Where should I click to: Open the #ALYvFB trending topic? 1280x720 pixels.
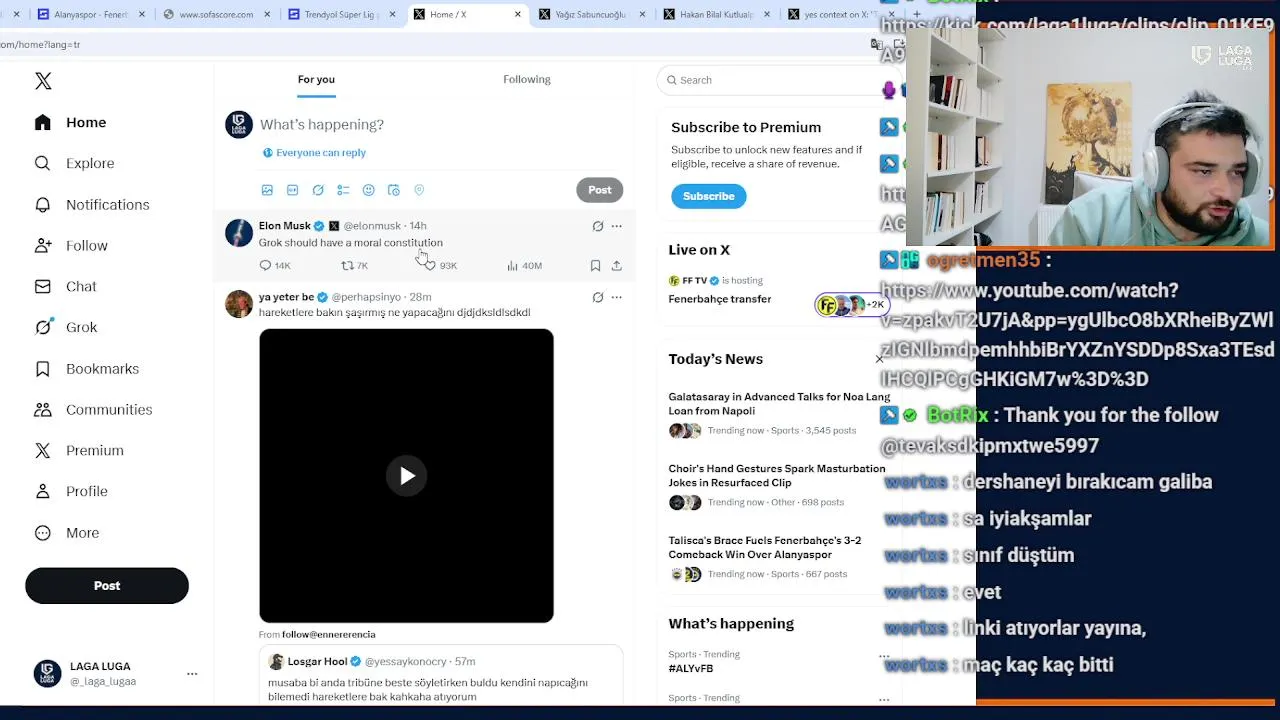pyautogui.click(x=691, y=668)
